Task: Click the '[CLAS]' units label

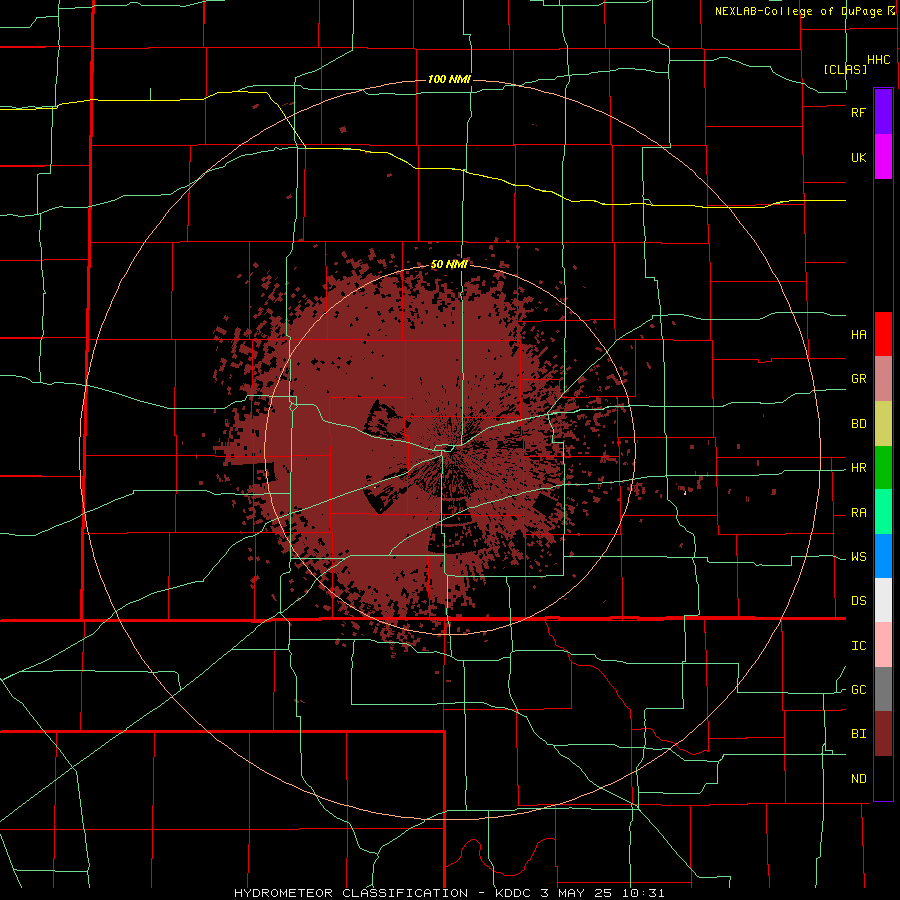Action: pyautogui.click(x=845, y=69)
